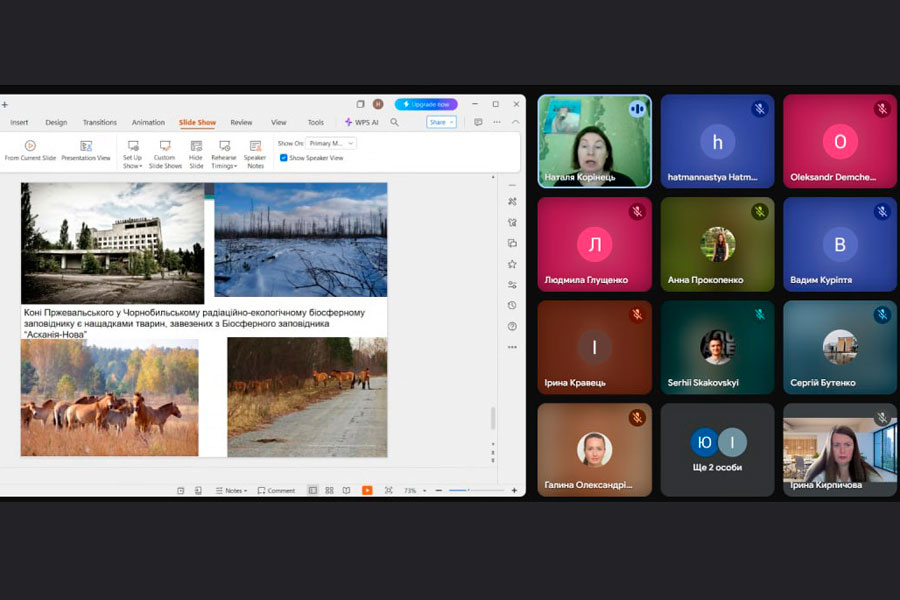Switch to the Transitions tab
900x600 pixels.
click(100, 122)
